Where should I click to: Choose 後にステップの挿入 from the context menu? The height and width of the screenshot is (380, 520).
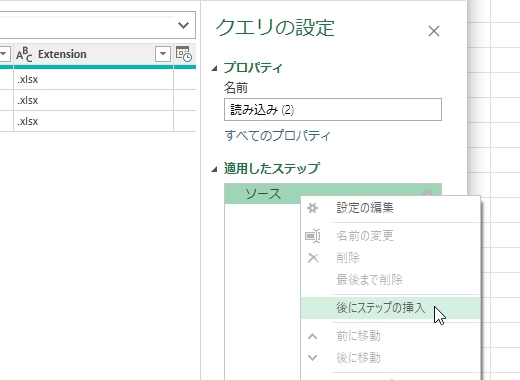point(391,308)
